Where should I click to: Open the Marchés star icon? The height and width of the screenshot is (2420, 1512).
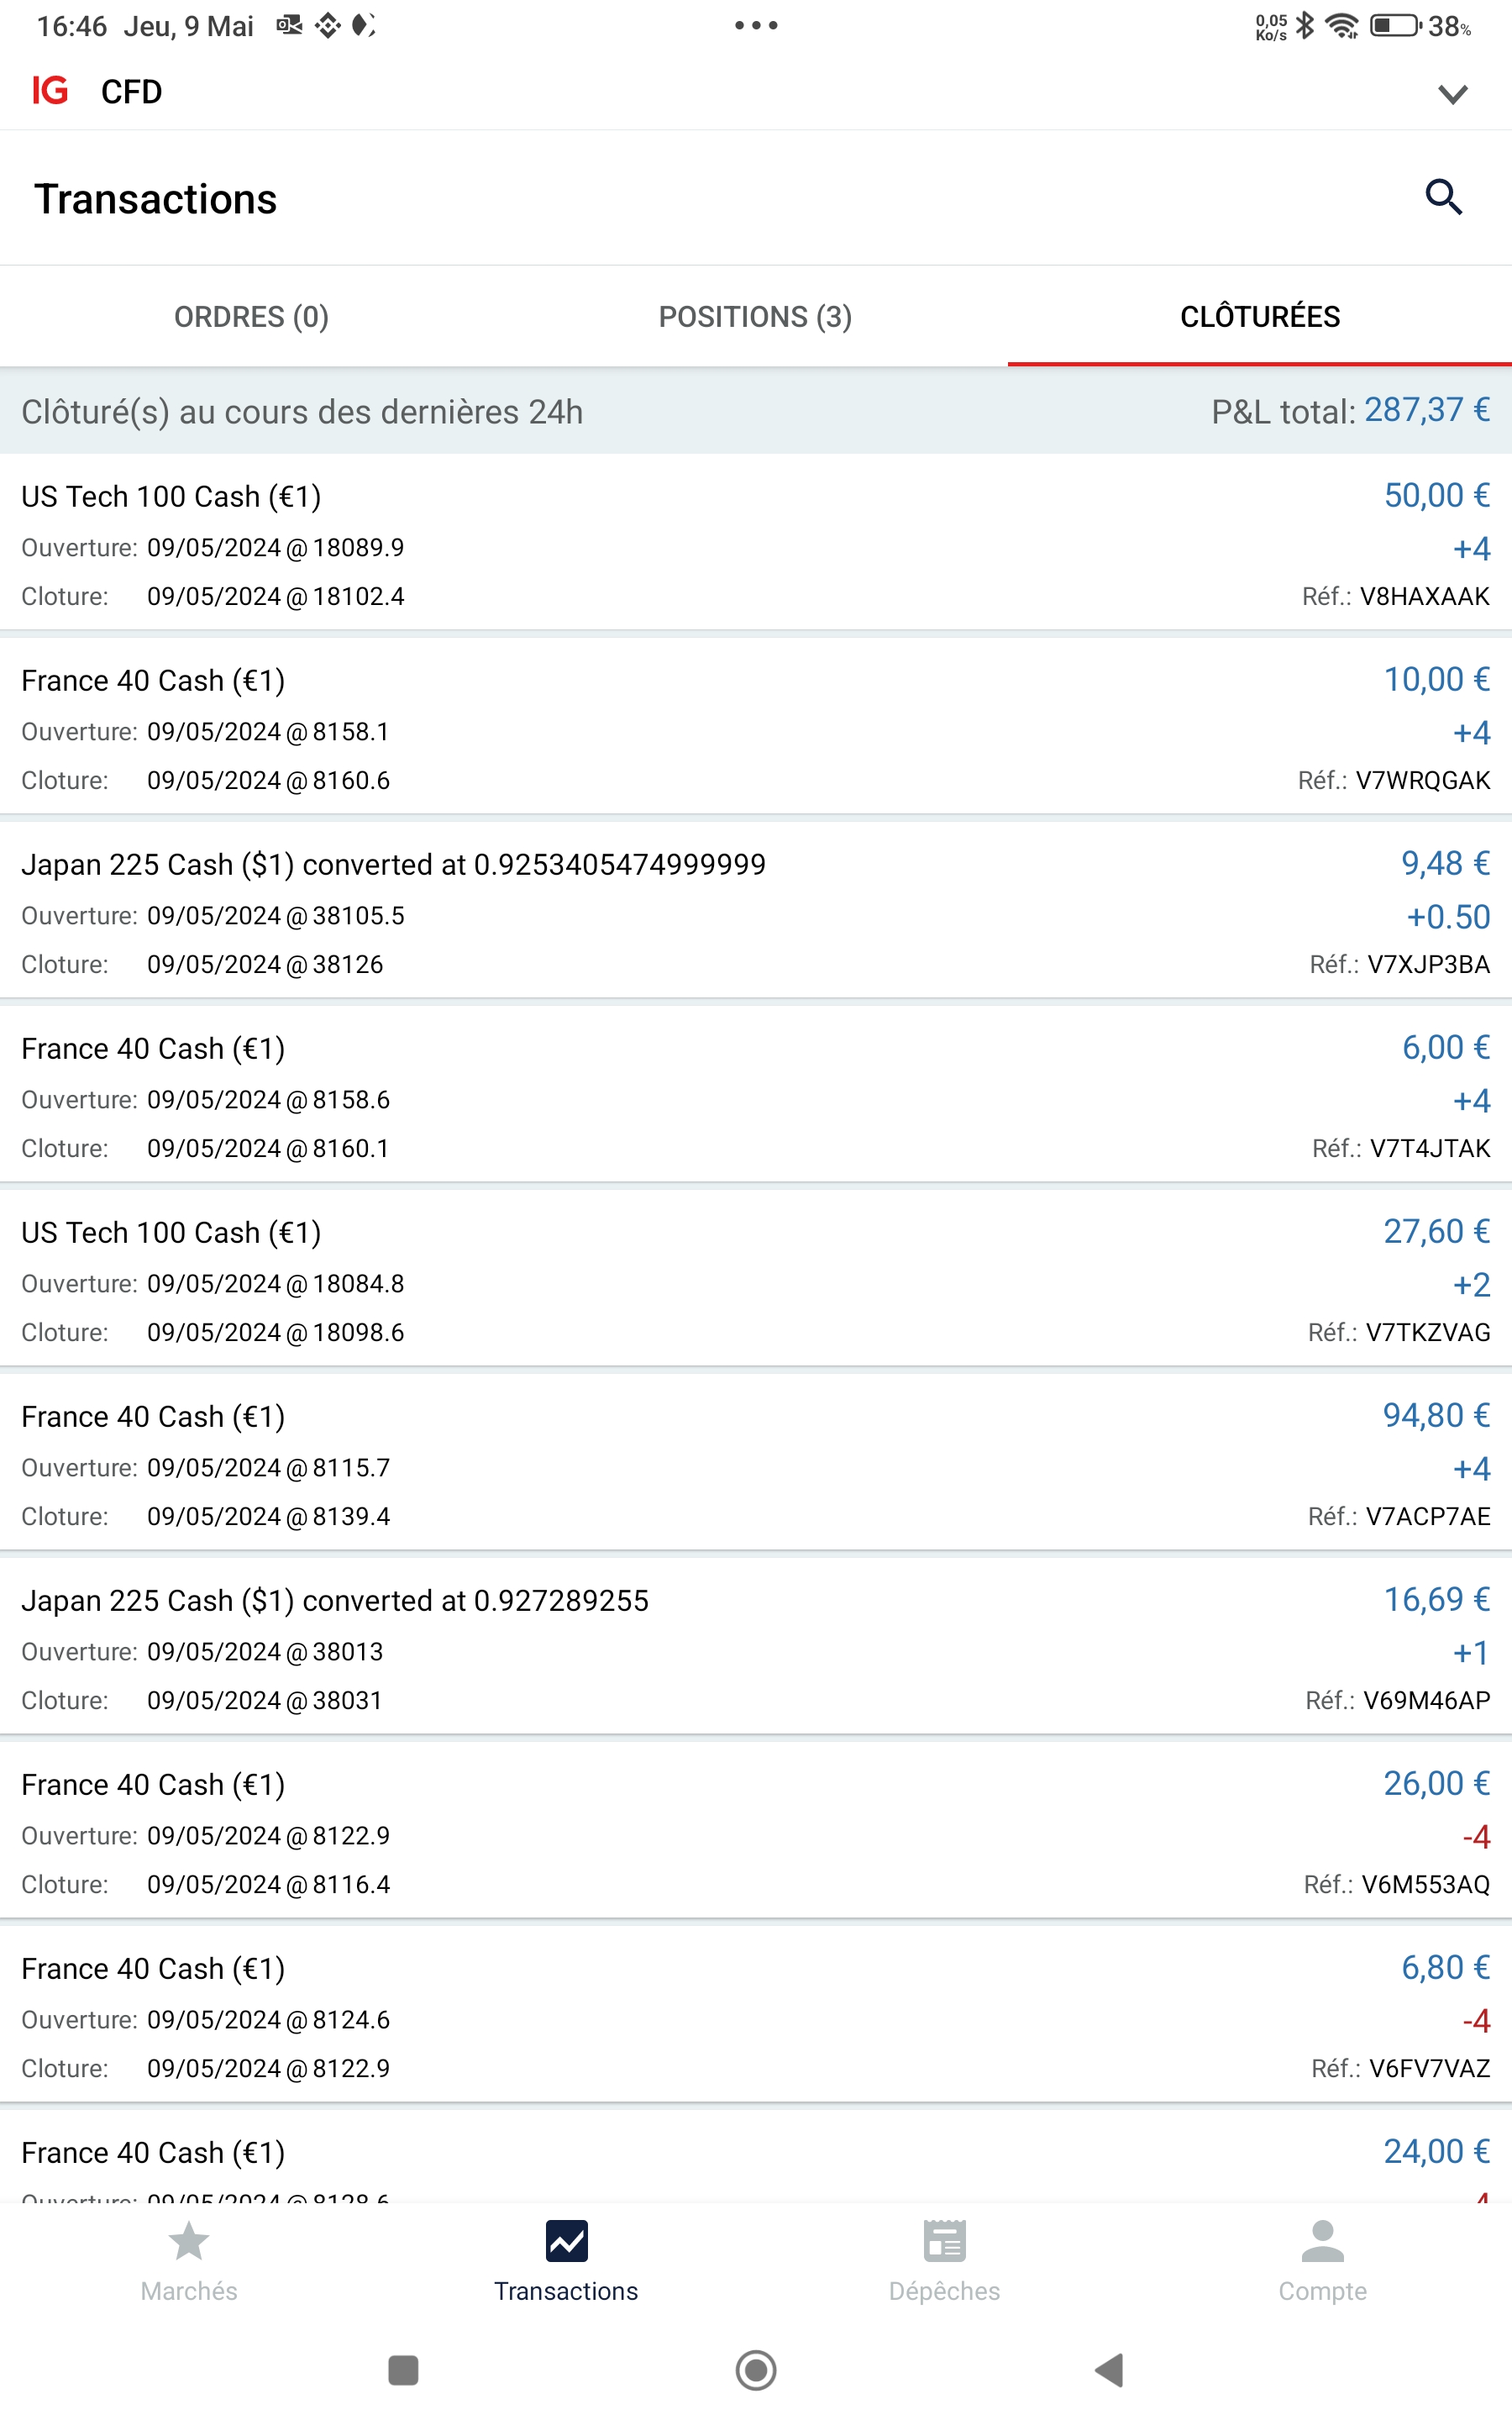189,2241
